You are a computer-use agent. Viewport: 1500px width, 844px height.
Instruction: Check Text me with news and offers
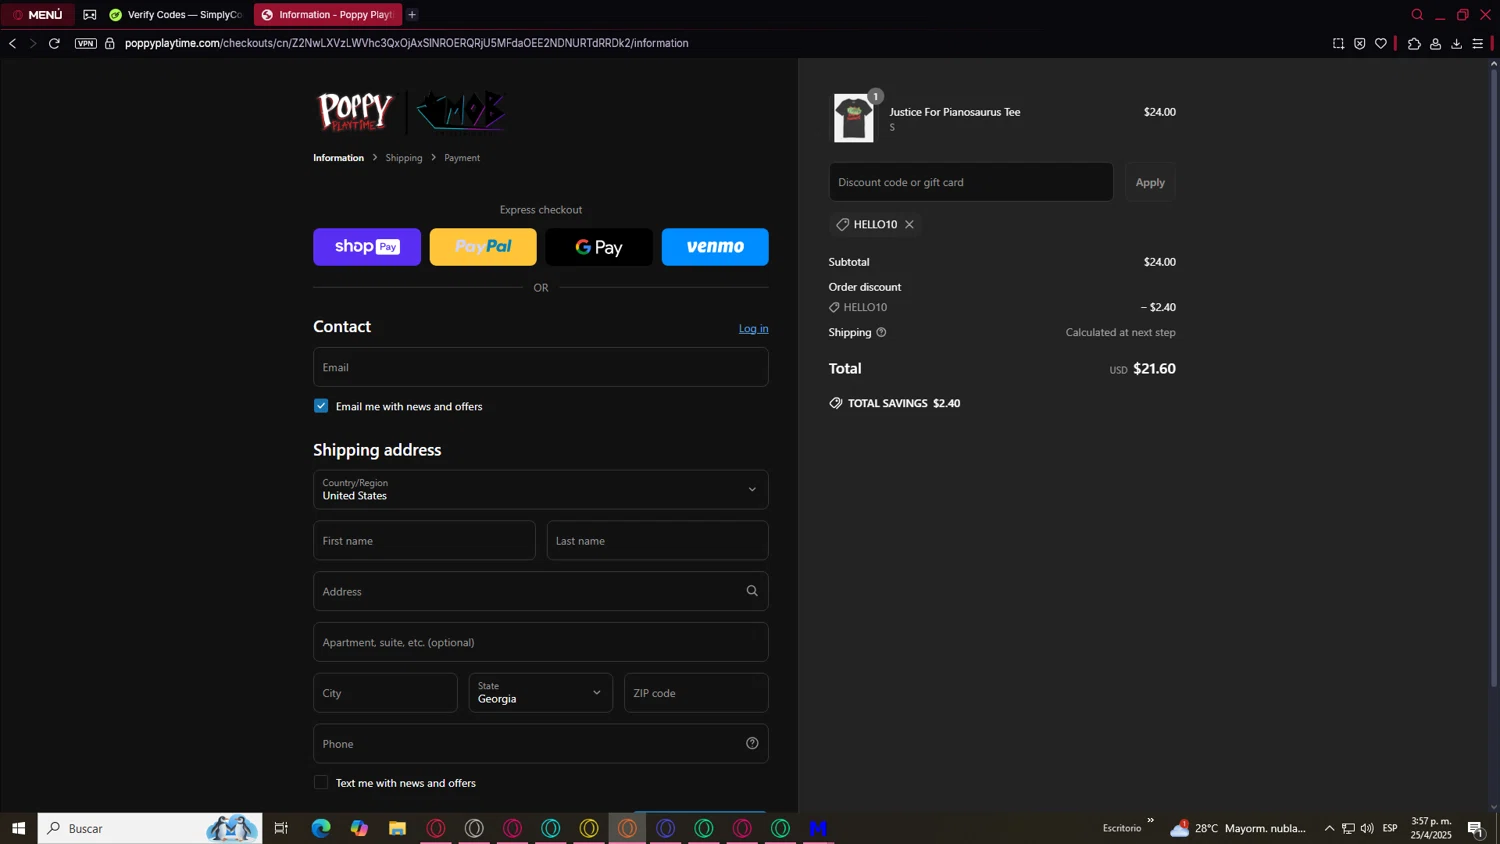[321, 783]
